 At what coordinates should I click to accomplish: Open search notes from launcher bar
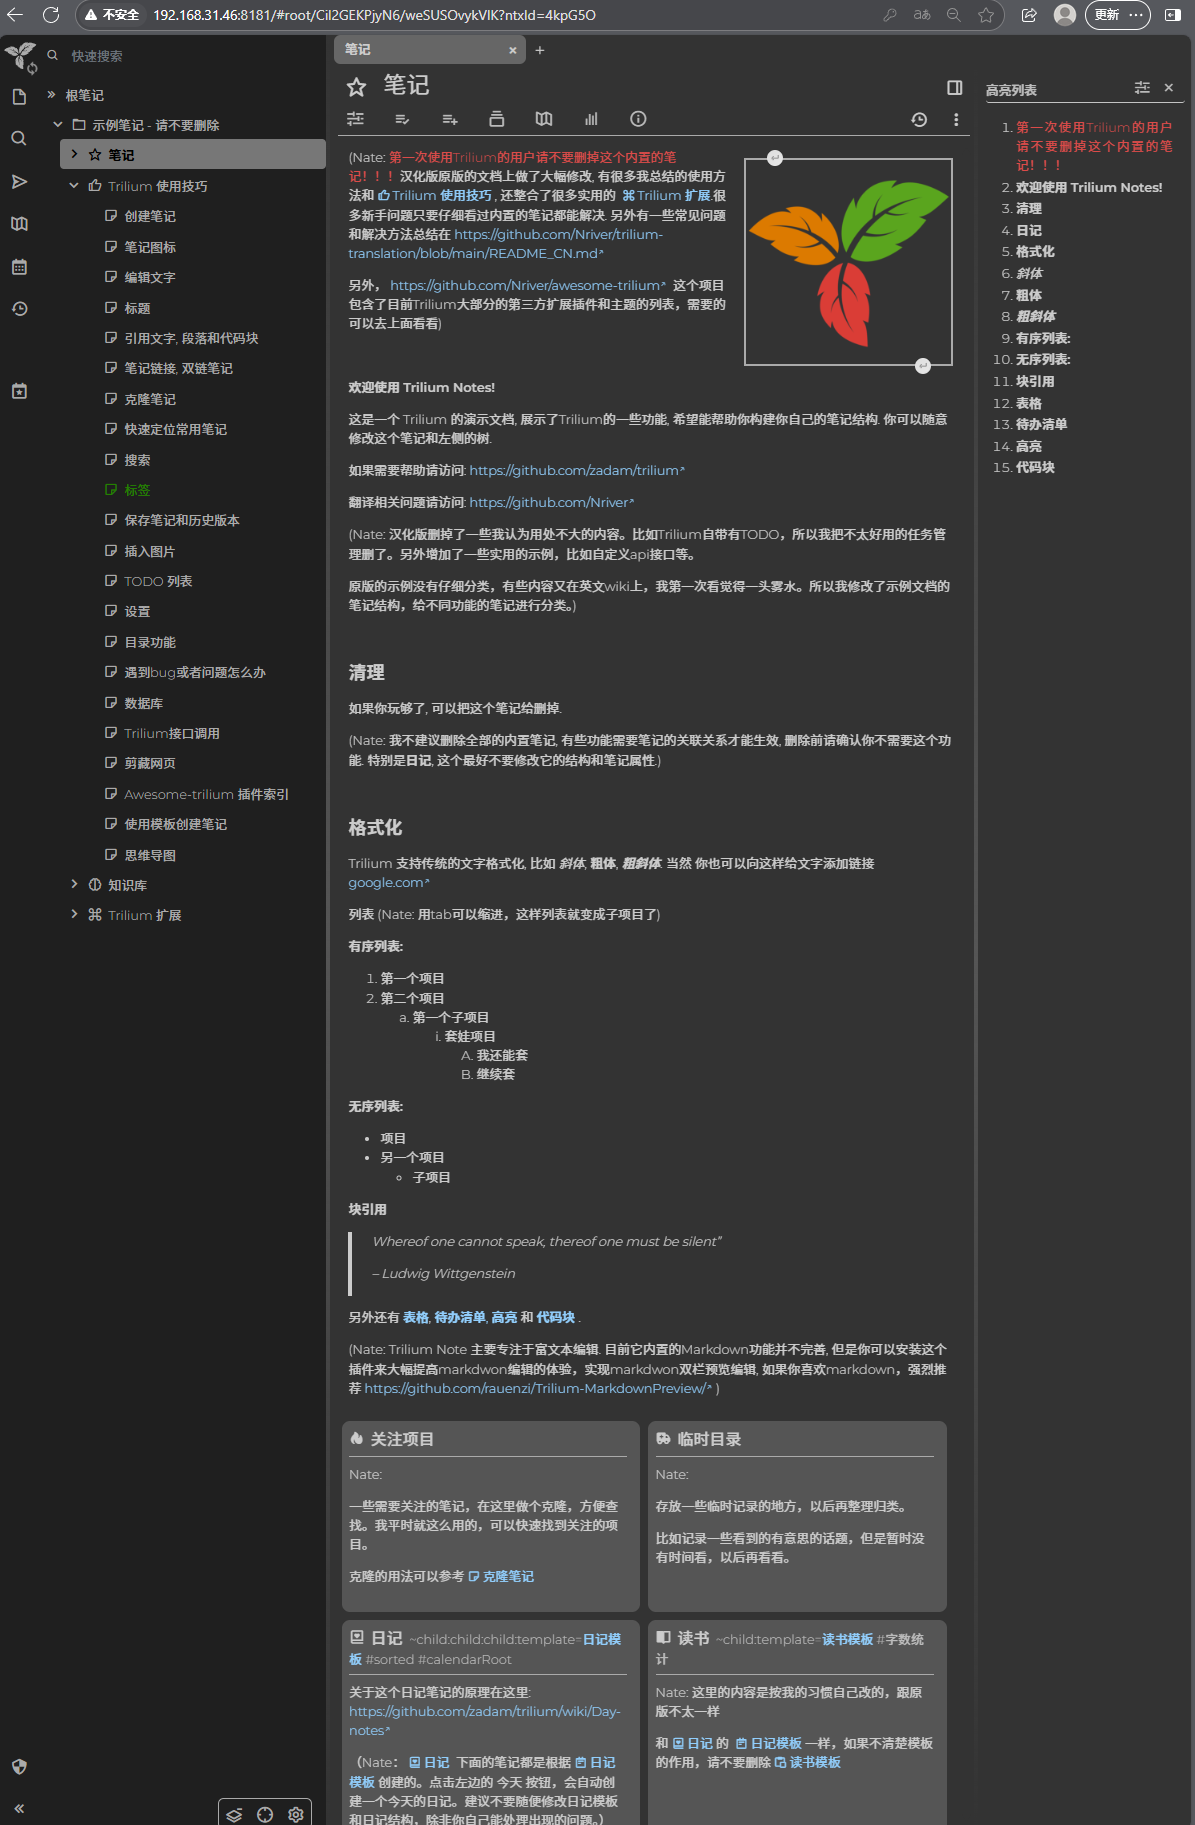pyautogui.click(x=19, y=139)
